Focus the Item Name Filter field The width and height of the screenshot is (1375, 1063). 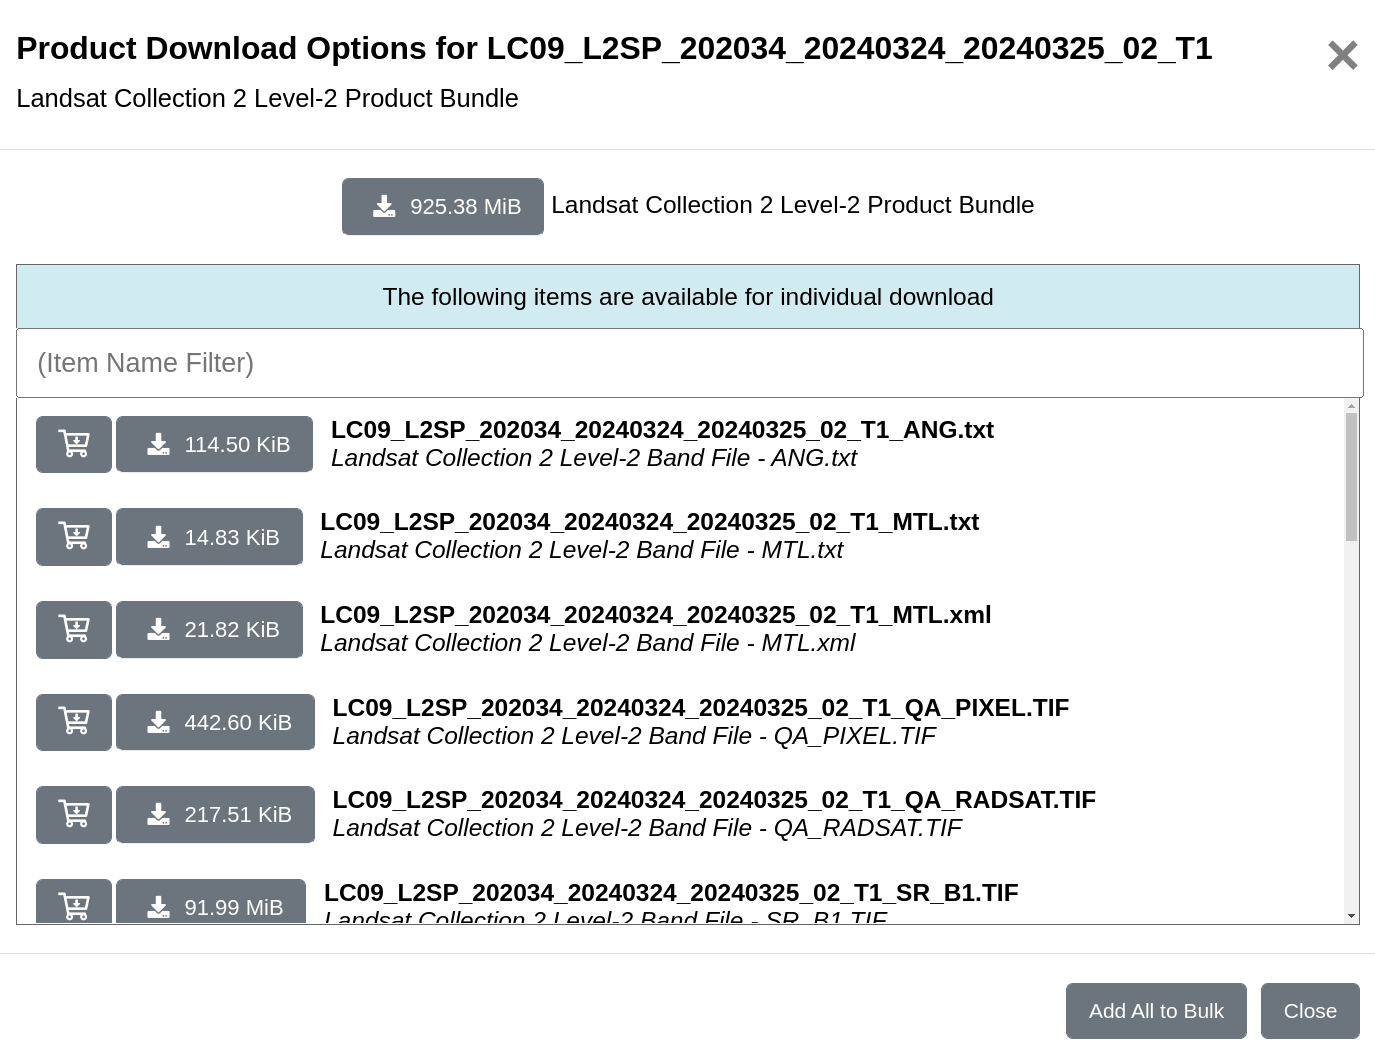pos(690,363)
